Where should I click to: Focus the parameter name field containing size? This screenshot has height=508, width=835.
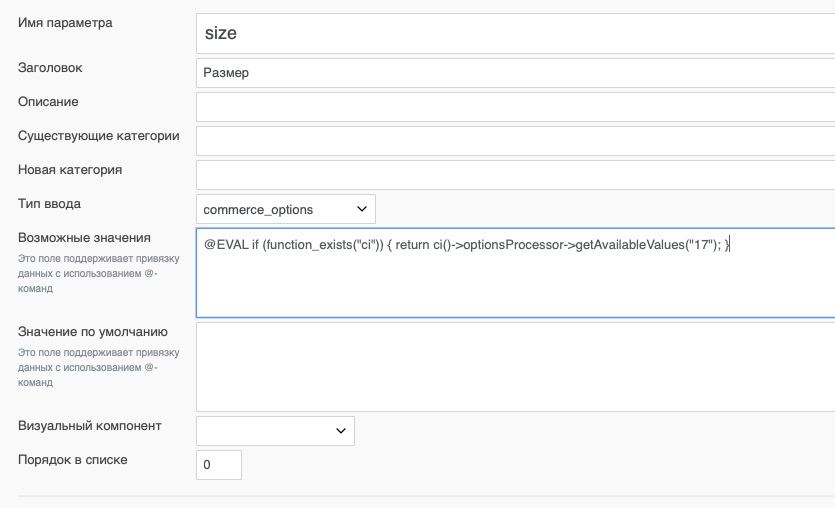[x=515, y=34]
